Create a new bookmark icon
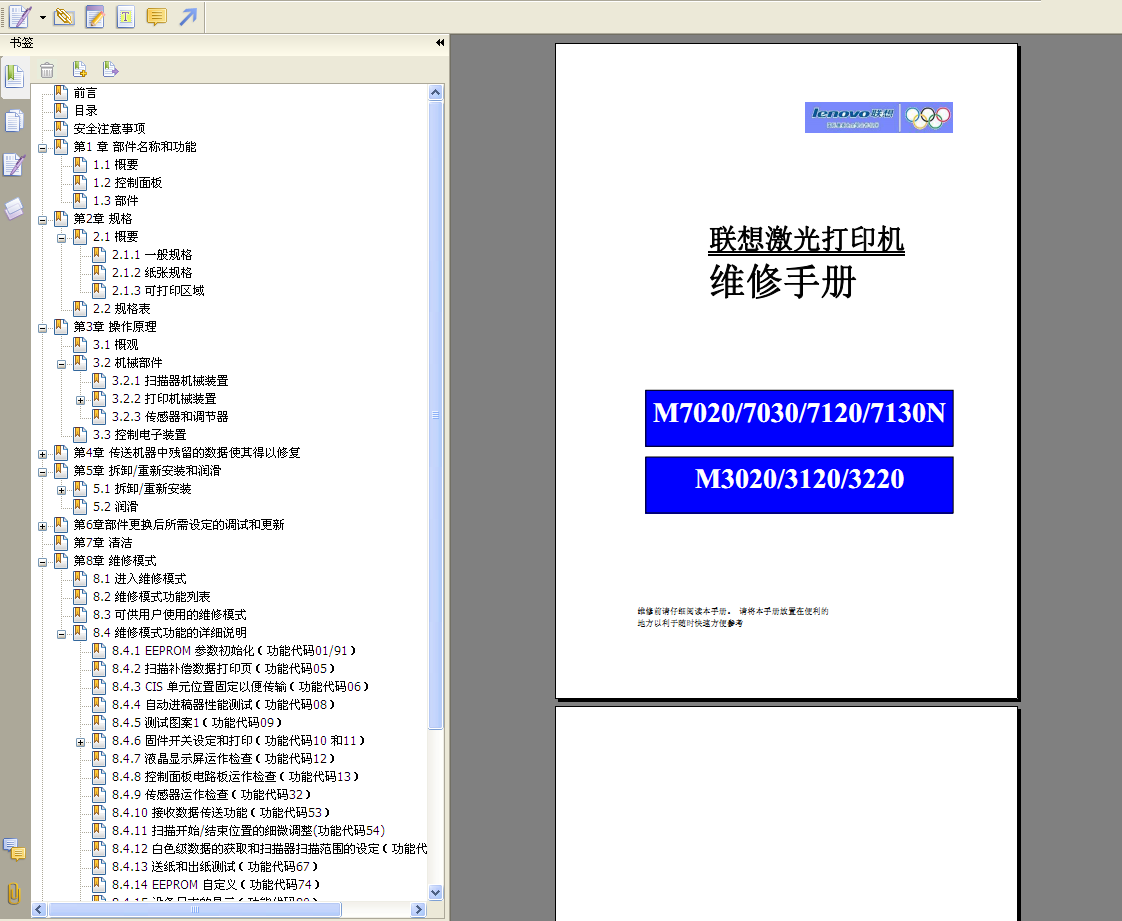 coord(79,69)
